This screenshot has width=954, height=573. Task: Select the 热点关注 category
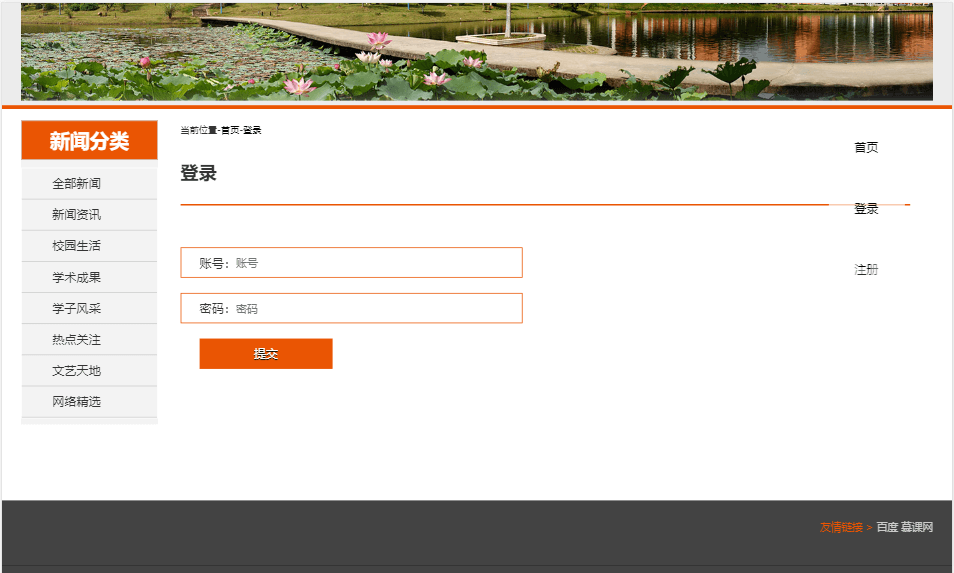77,340
